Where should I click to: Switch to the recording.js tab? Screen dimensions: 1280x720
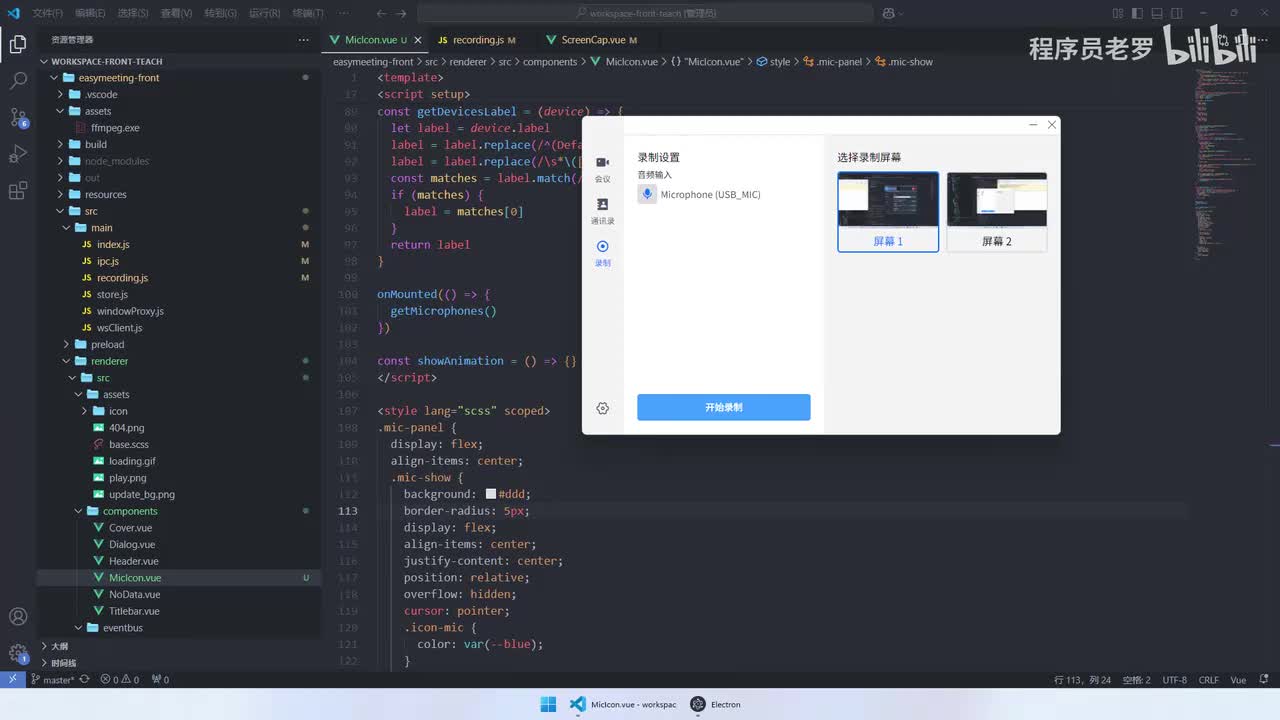pyautogui.click(x=478, y=40)
